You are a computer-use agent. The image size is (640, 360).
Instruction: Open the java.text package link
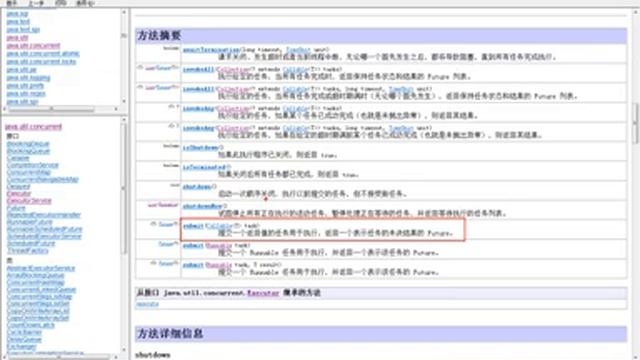pyautogui.click(x=18, y=22)
